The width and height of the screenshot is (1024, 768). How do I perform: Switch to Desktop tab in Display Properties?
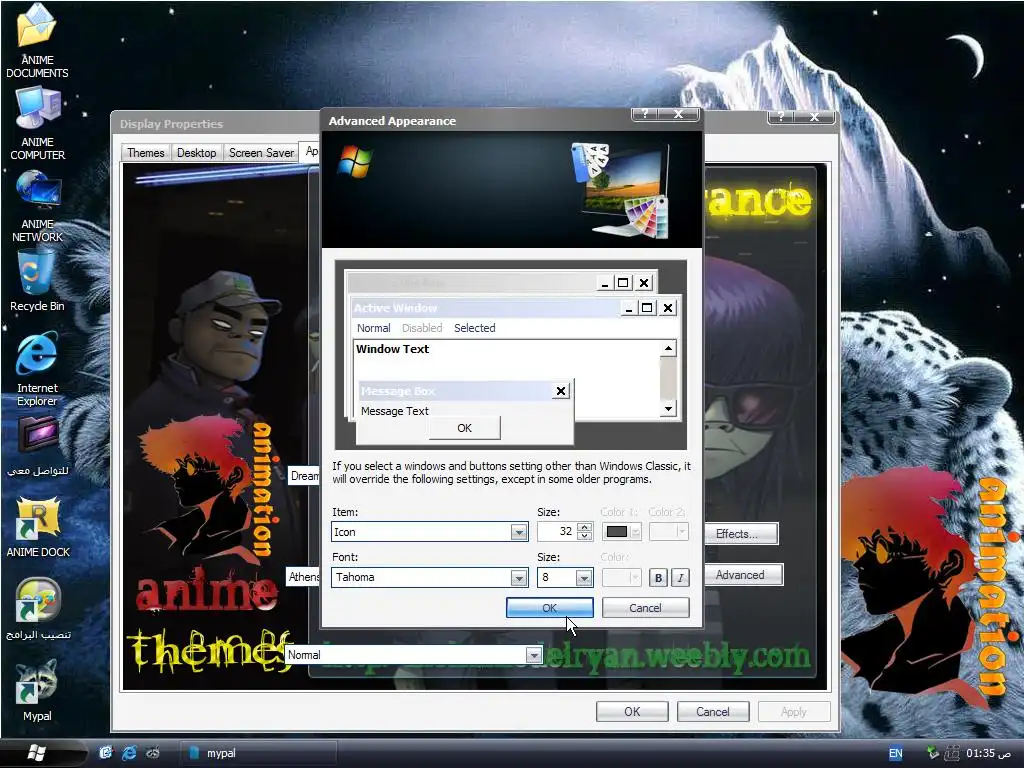pyautogui.click(x=197, y=153)
